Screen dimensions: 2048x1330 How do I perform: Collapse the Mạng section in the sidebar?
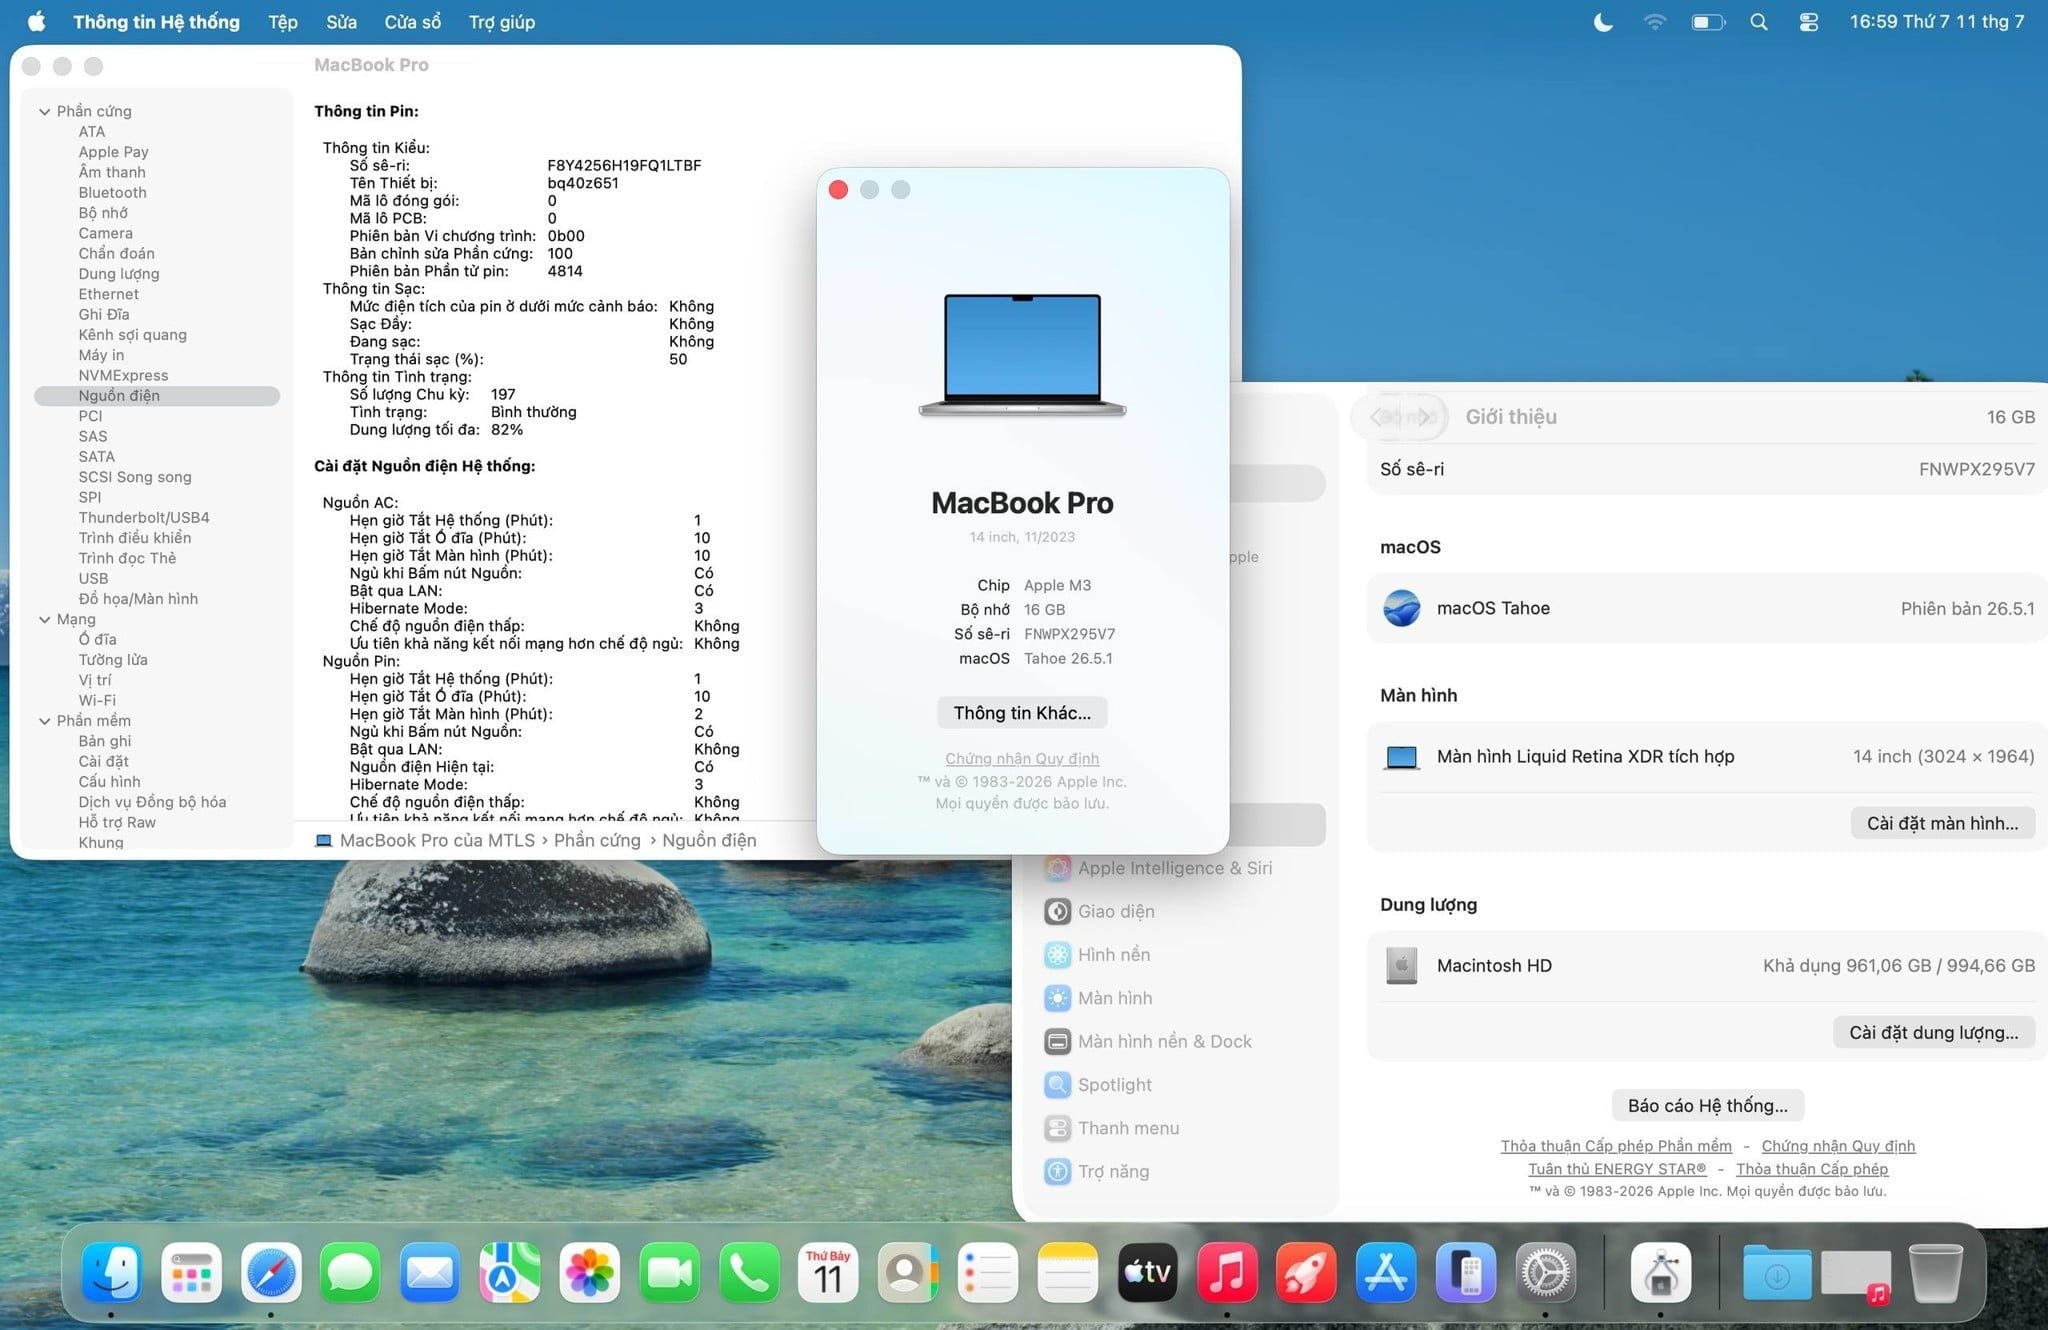[x=45, y=620]
